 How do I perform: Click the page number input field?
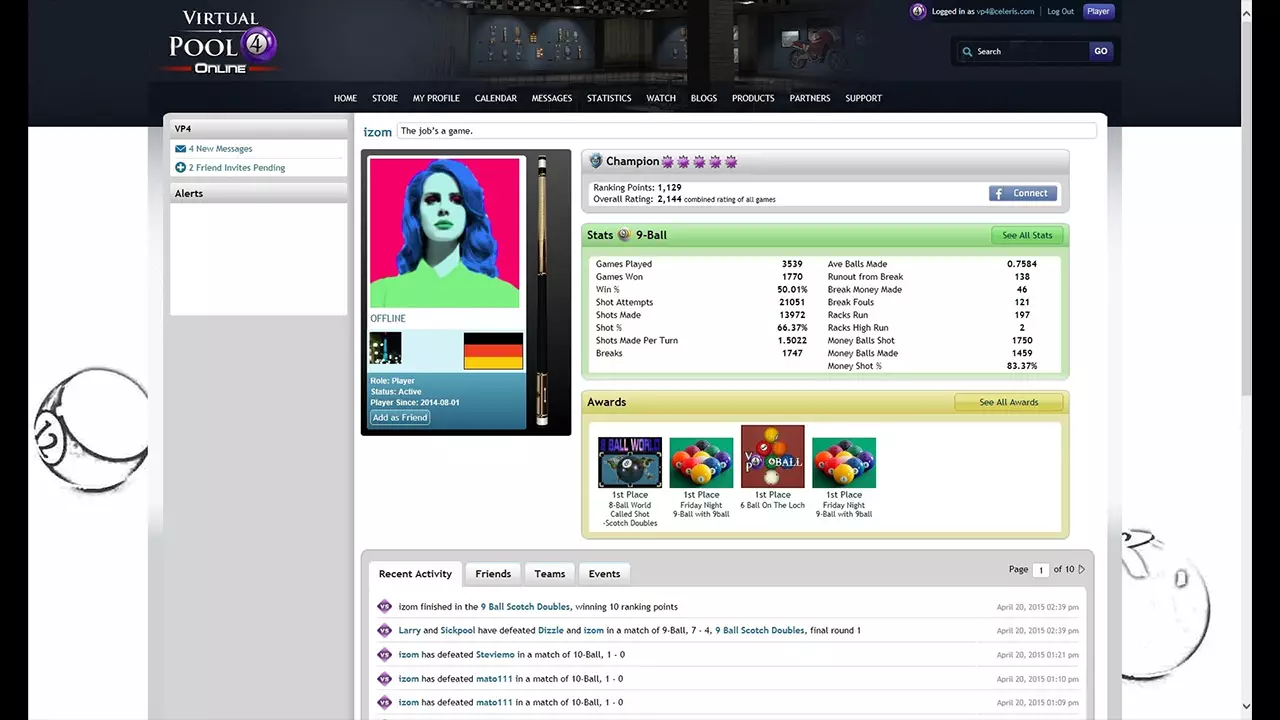click(1041, 570)
